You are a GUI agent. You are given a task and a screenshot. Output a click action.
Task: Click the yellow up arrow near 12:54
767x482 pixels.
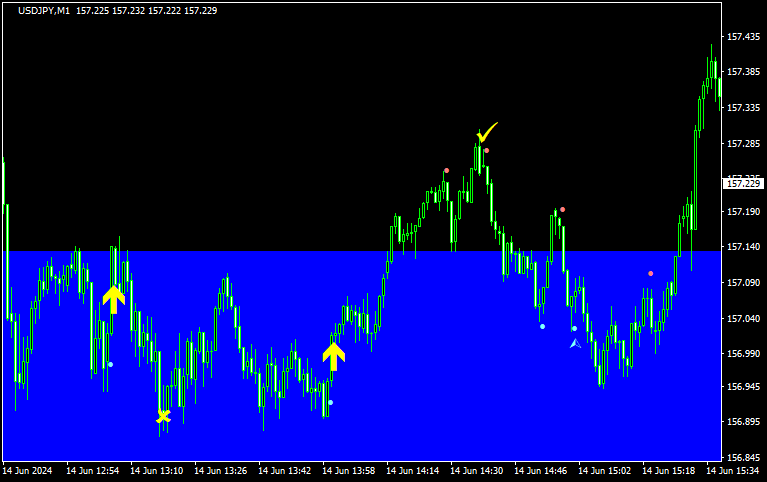pos(114,298)
